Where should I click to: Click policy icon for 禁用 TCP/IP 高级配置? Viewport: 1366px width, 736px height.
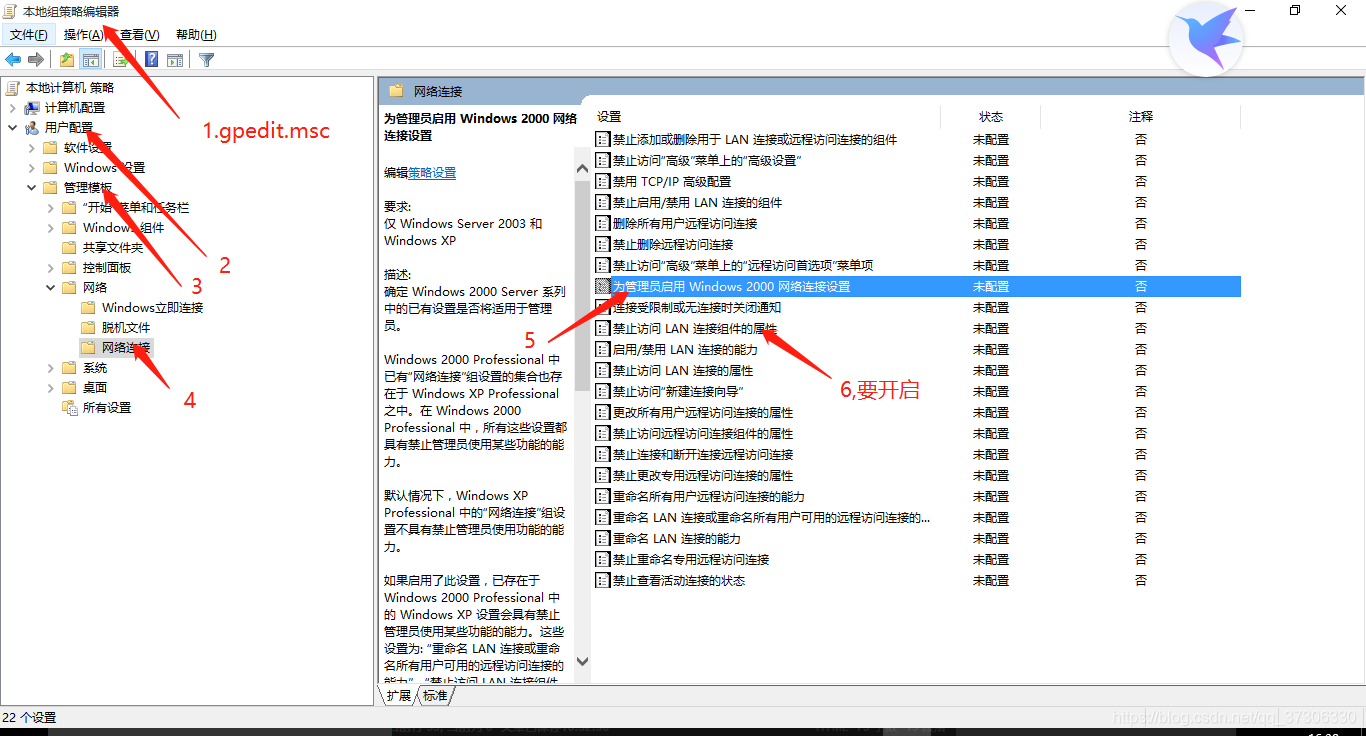coord(603,181)
